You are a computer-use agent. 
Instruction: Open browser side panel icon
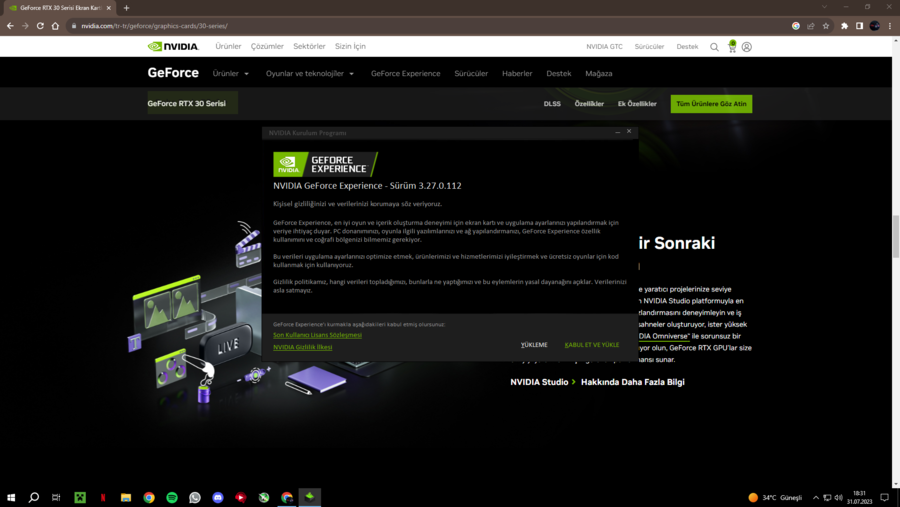(x=859, y=26)
